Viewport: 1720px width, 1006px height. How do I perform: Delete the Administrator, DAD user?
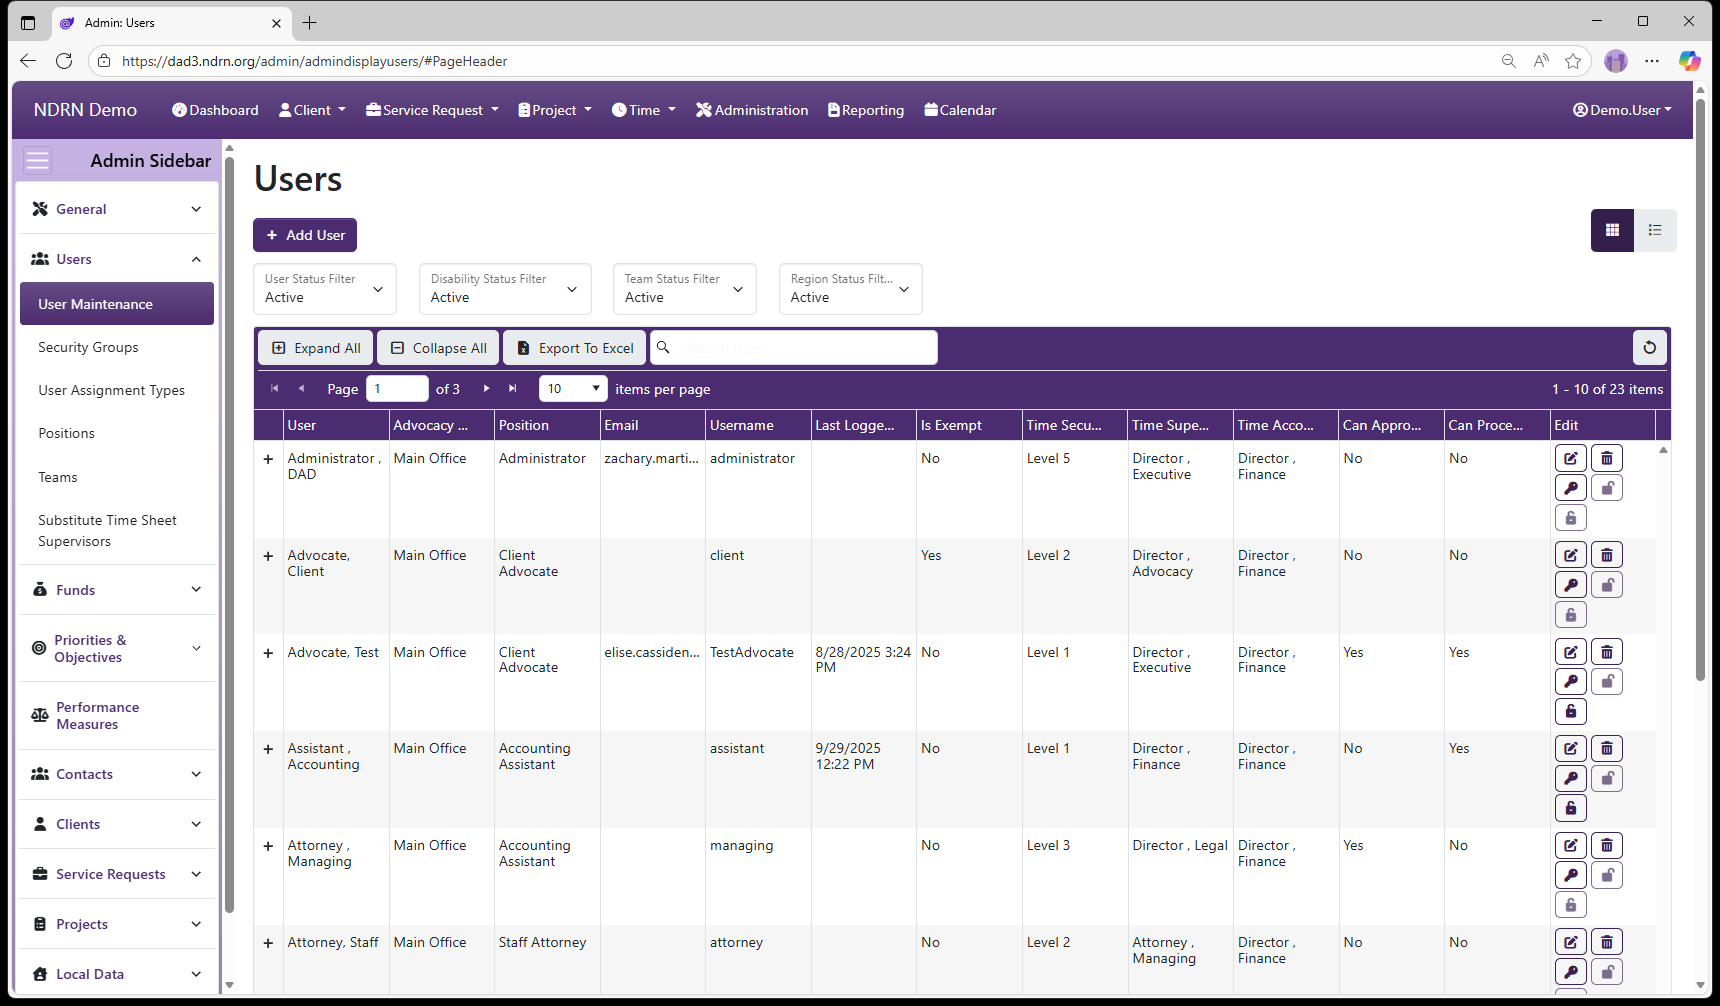pos(1607,458)
